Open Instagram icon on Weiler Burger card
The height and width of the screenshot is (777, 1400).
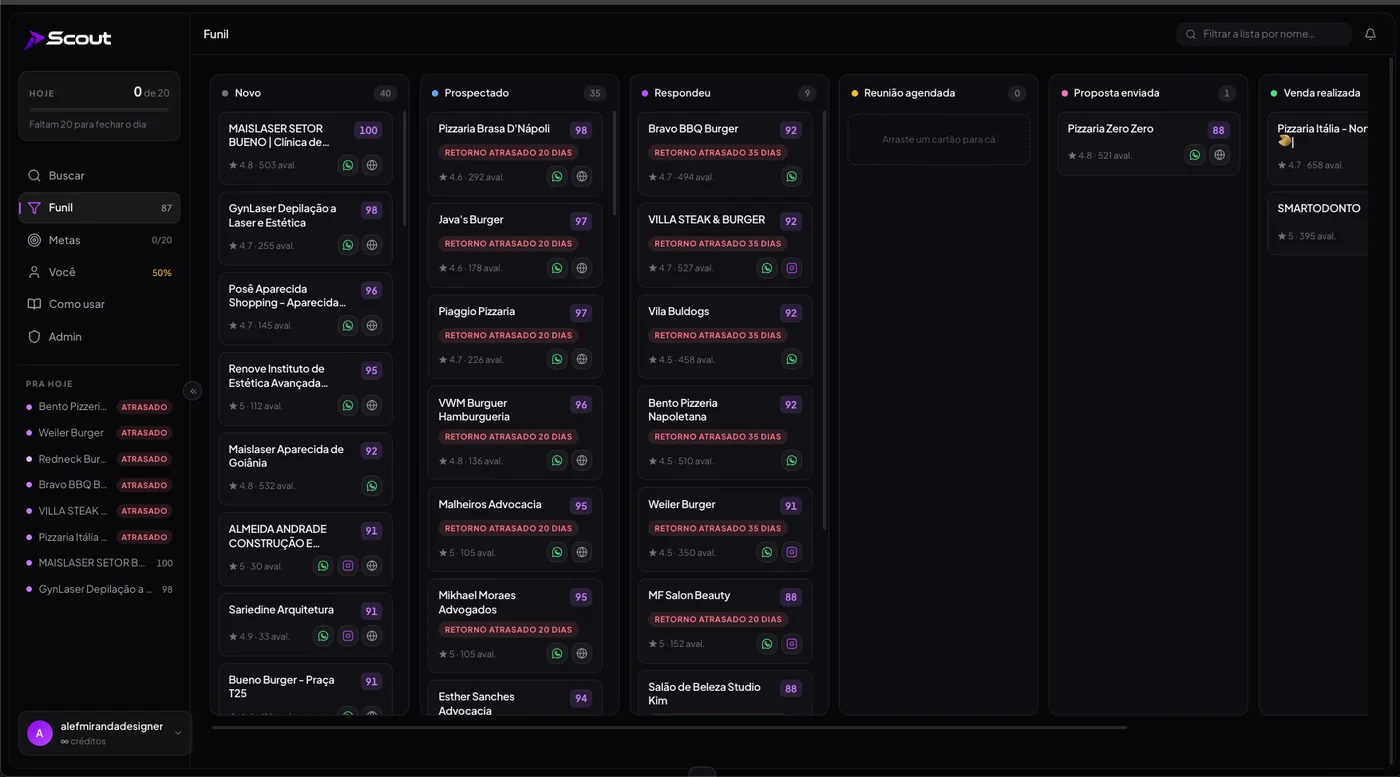[792, 552]
